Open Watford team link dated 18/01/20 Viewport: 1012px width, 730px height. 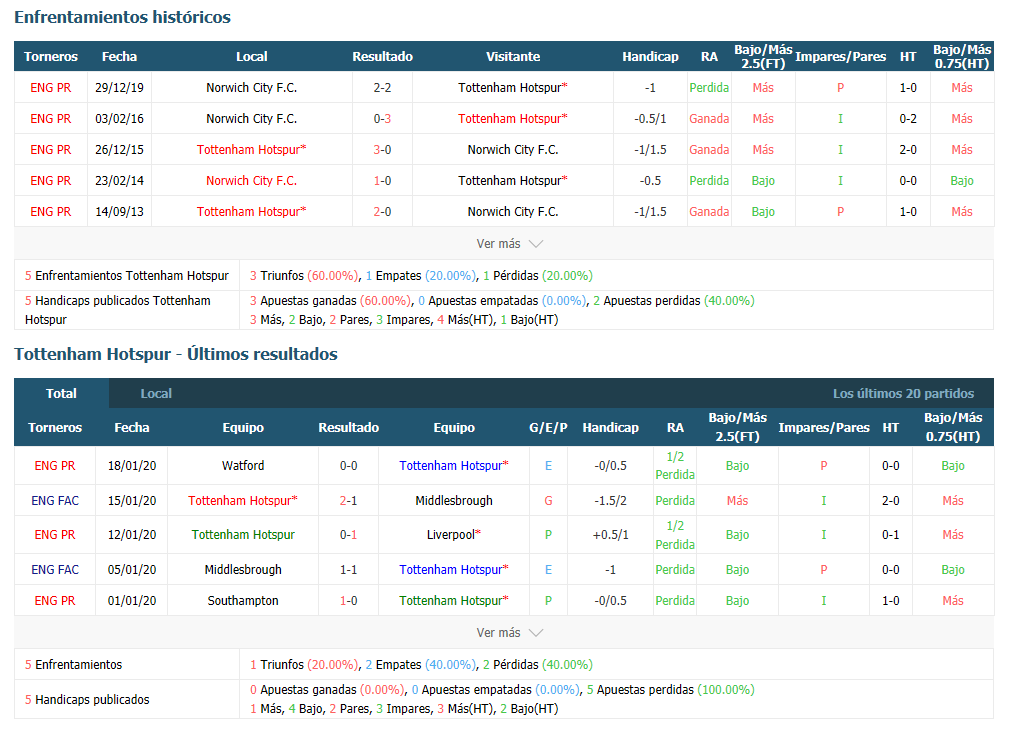coord(243,465)
